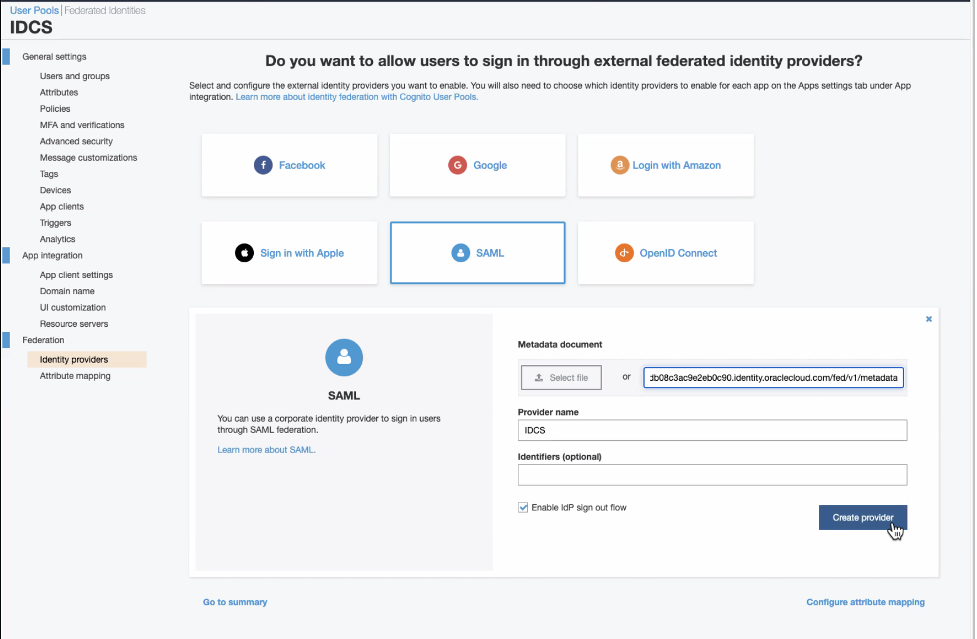This screenshot has width=977, height=639.
Task: Open App client settings
Action: click(76, 275)
